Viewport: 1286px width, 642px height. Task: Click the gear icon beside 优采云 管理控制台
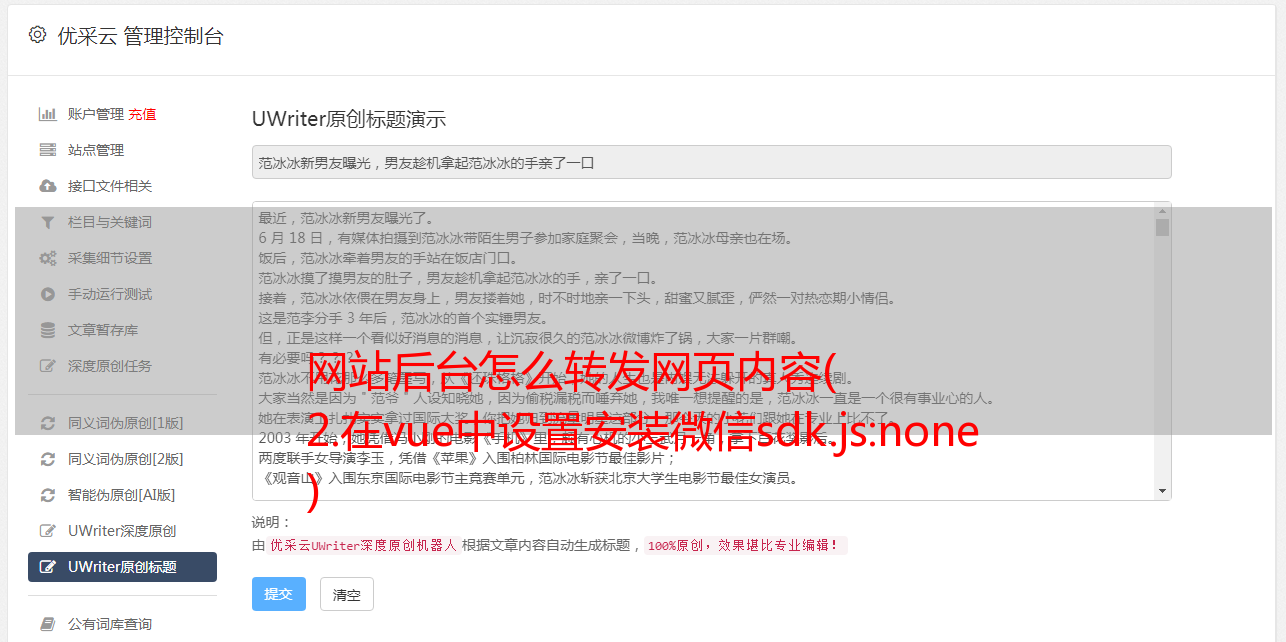tap(37, 35)
